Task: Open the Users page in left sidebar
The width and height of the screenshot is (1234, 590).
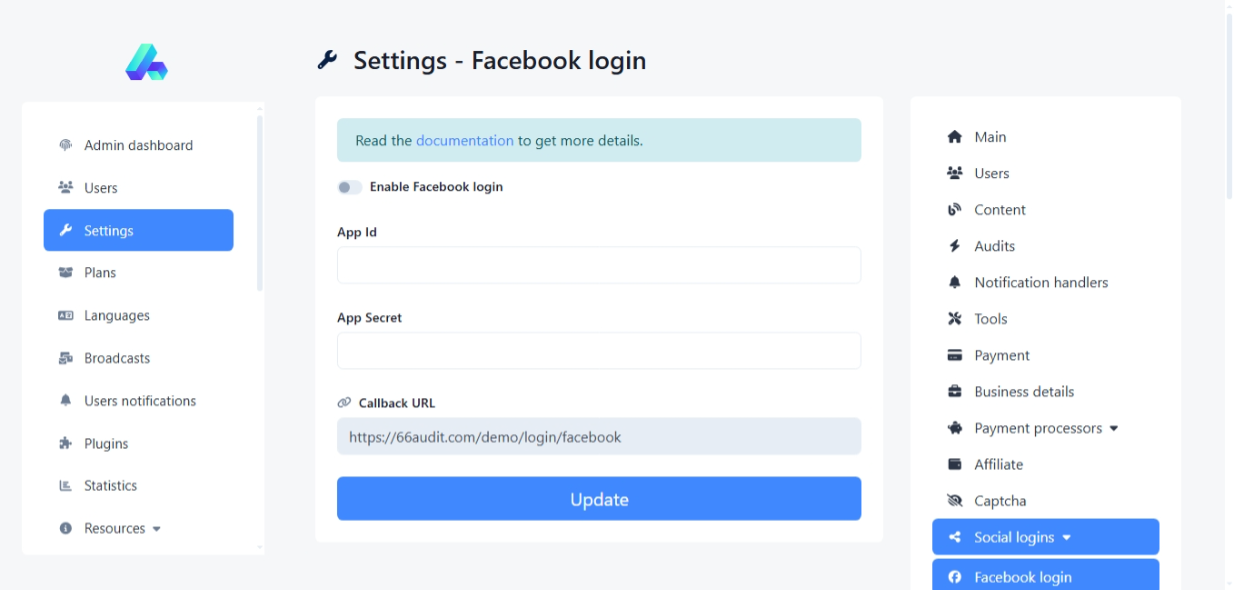Action: click(100, 188)
